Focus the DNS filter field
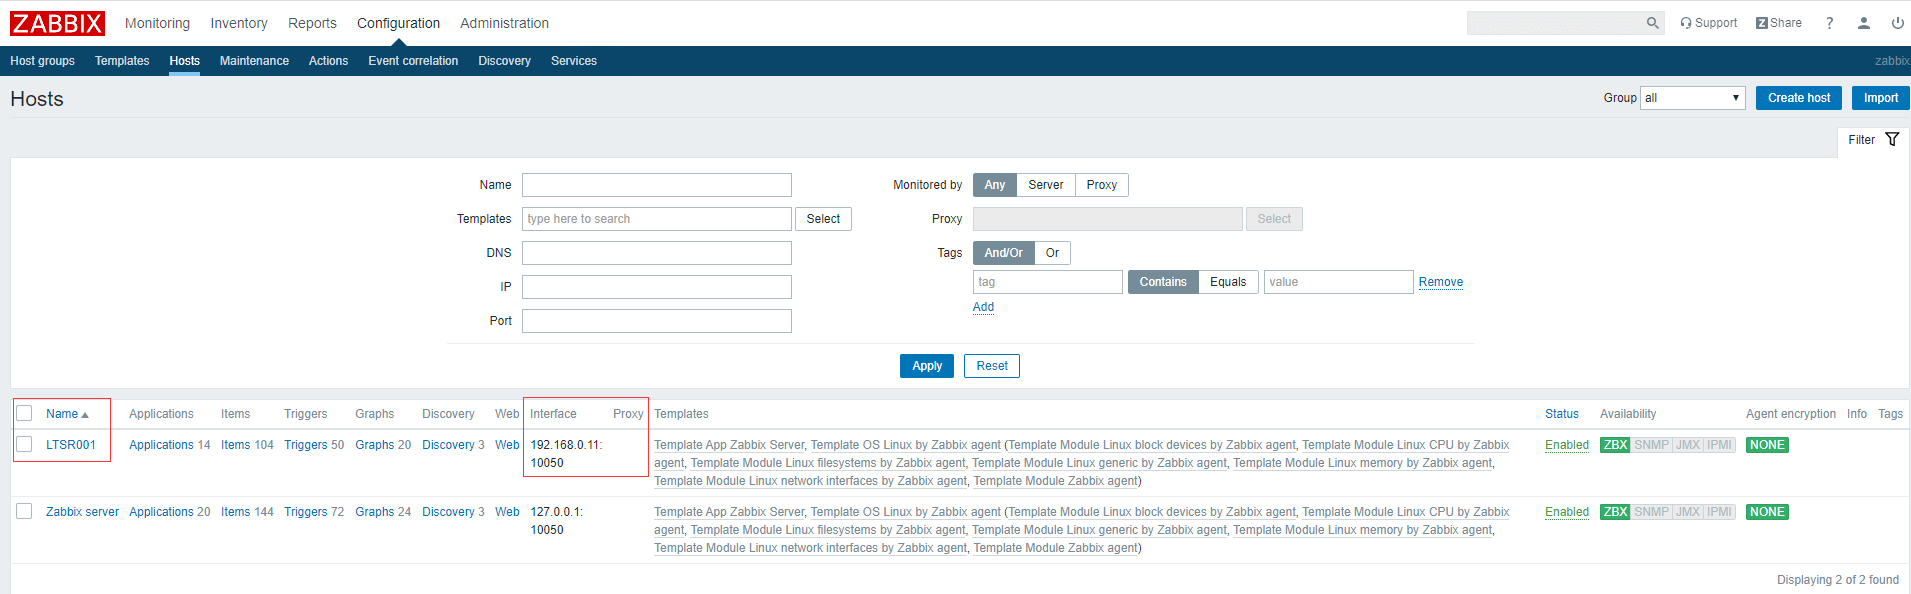This screenshot has height=594, width=1911. tap(657, 253)
